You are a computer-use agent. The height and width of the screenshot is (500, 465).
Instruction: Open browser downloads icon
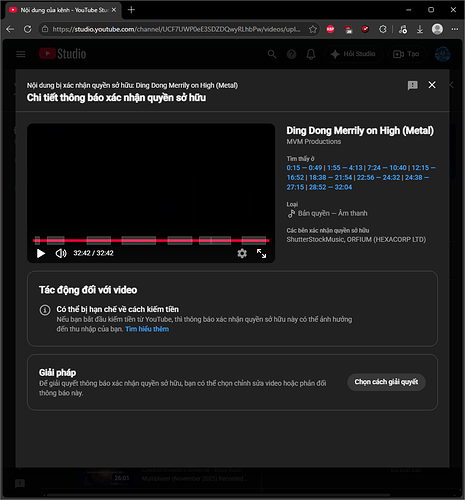click(x=420, y=29)
